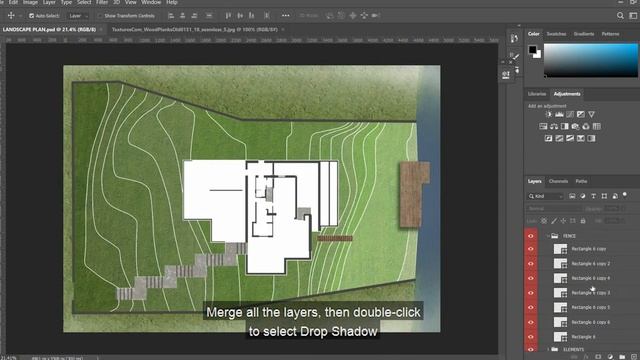Click the foreground color black swatch
Viewport: 640px width, 360px height.
click(x=532, y=50)
